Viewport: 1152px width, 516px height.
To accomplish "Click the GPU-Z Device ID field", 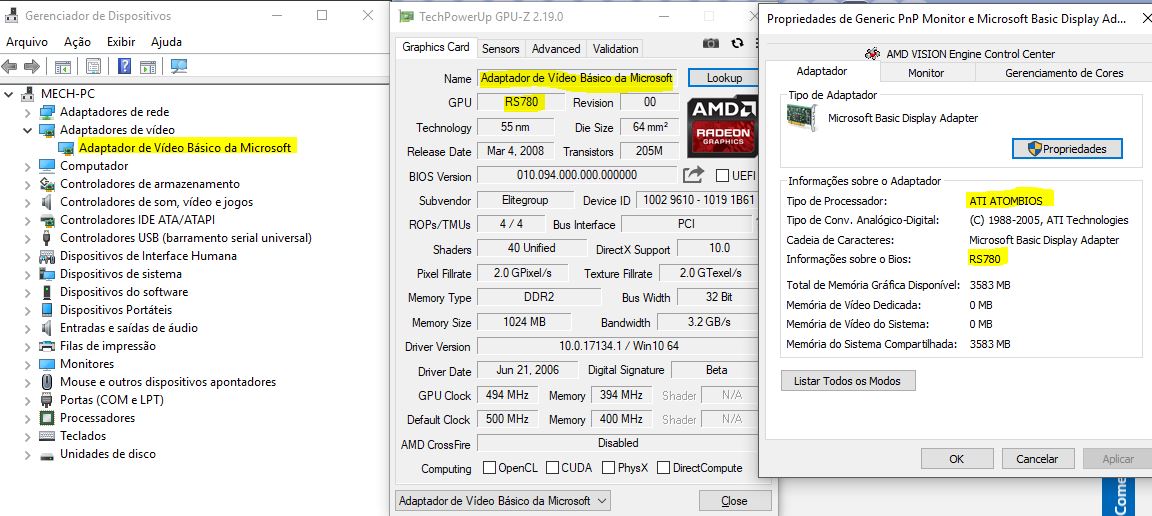I will [696, 200].
